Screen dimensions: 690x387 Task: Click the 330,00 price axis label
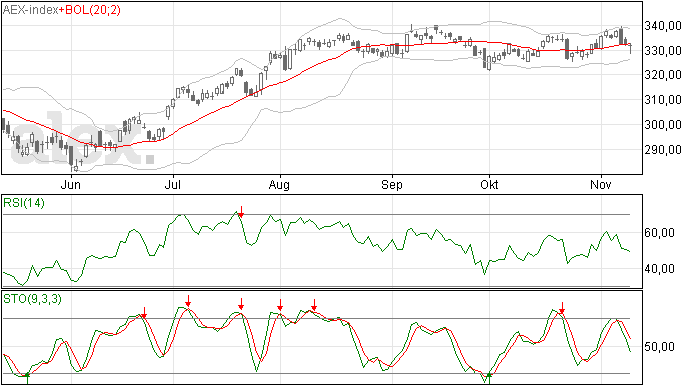click(x=663, y=51)
